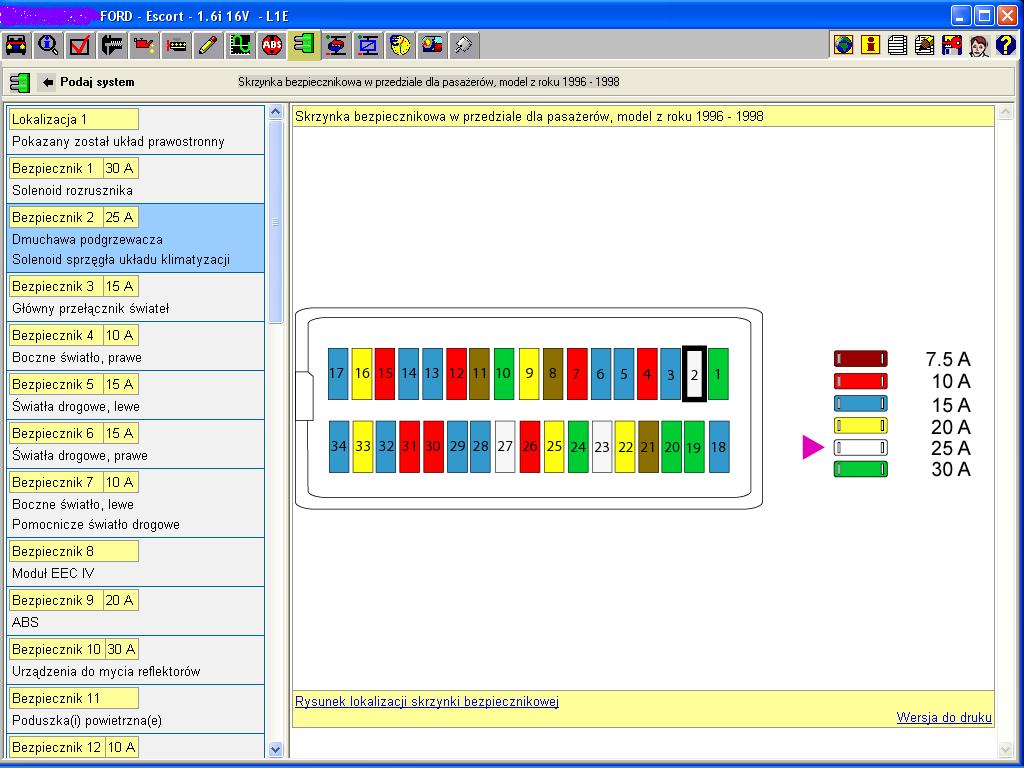Click the red oil can icon
This screenshot has width=1024, height=768.
144,45
